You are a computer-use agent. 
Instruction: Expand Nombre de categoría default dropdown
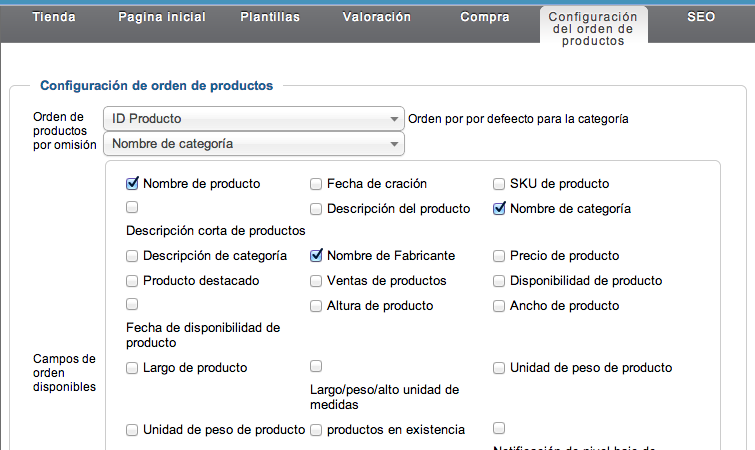(x=254, y=143)
